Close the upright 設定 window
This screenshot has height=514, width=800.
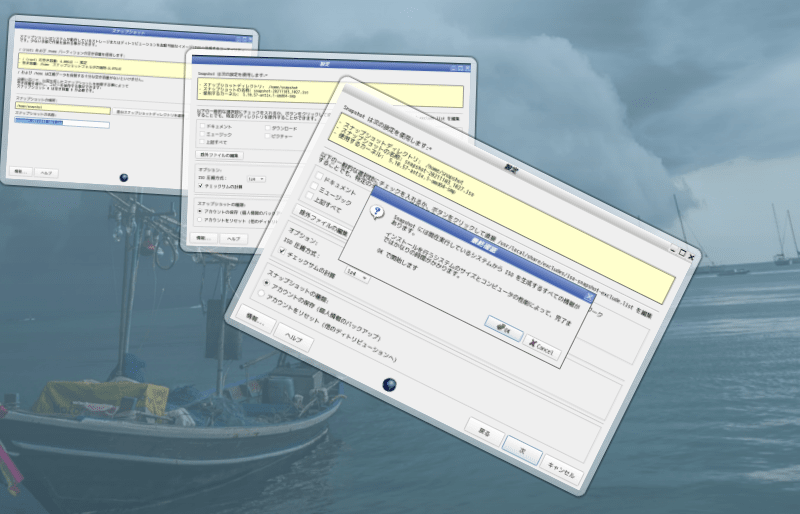[467, 67]
